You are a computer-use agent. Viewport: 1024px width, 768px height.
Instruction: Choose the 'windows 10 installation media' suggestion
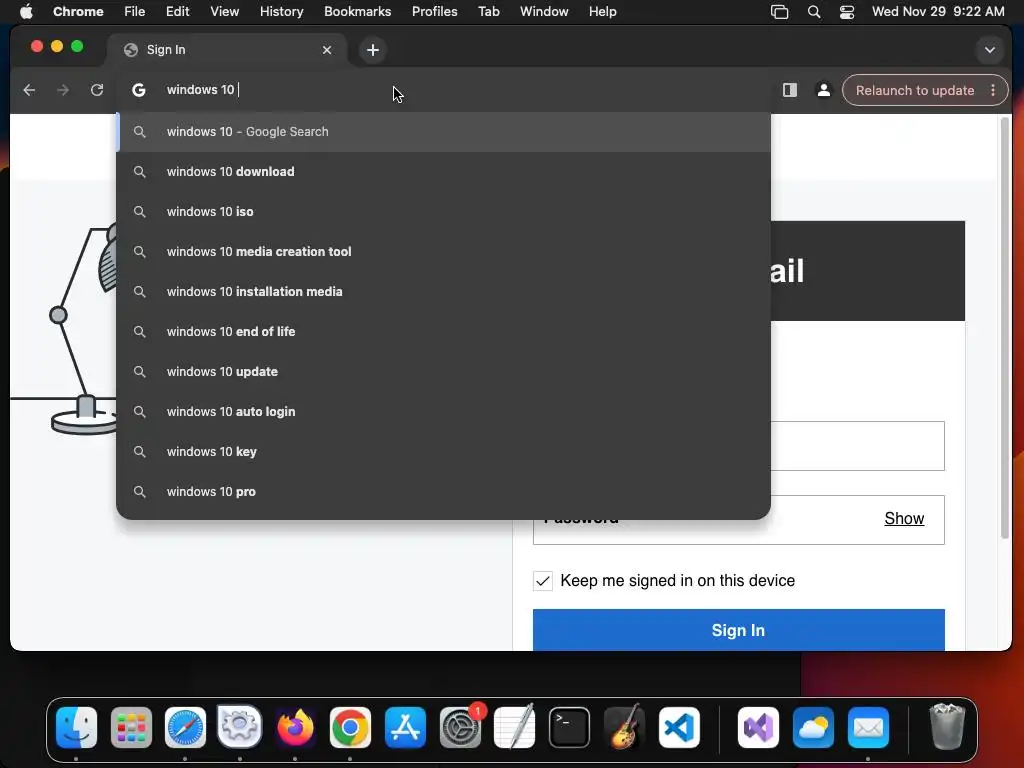click(443, 291)
